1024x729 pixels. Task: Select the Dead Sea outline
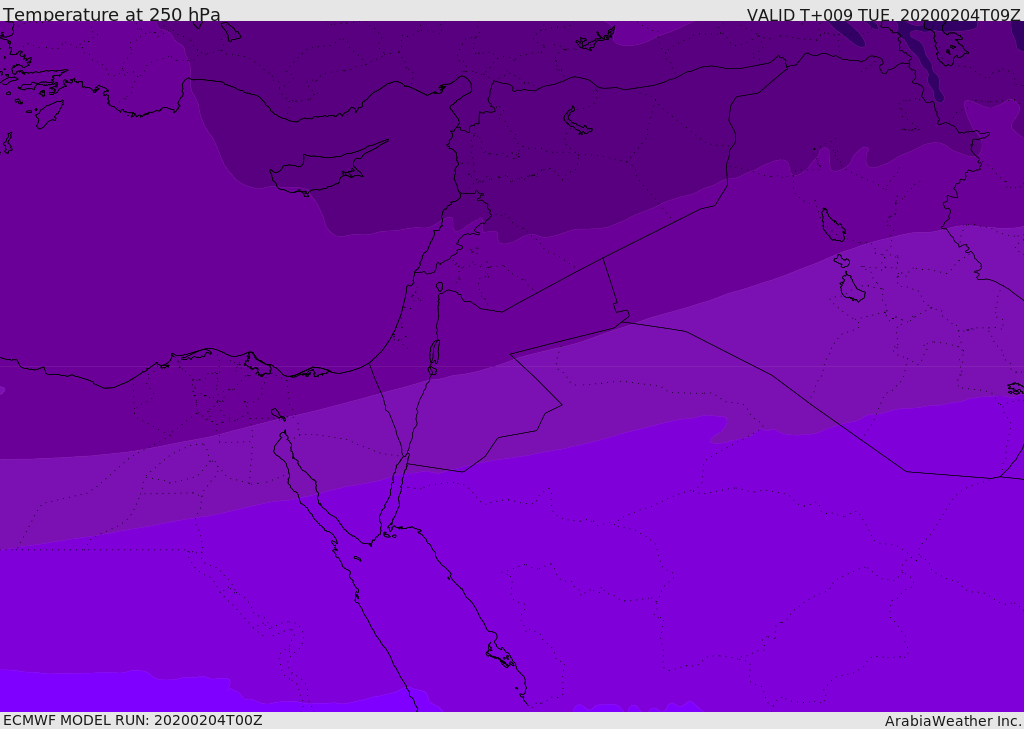pyautogui.click(x=434, y=355)
